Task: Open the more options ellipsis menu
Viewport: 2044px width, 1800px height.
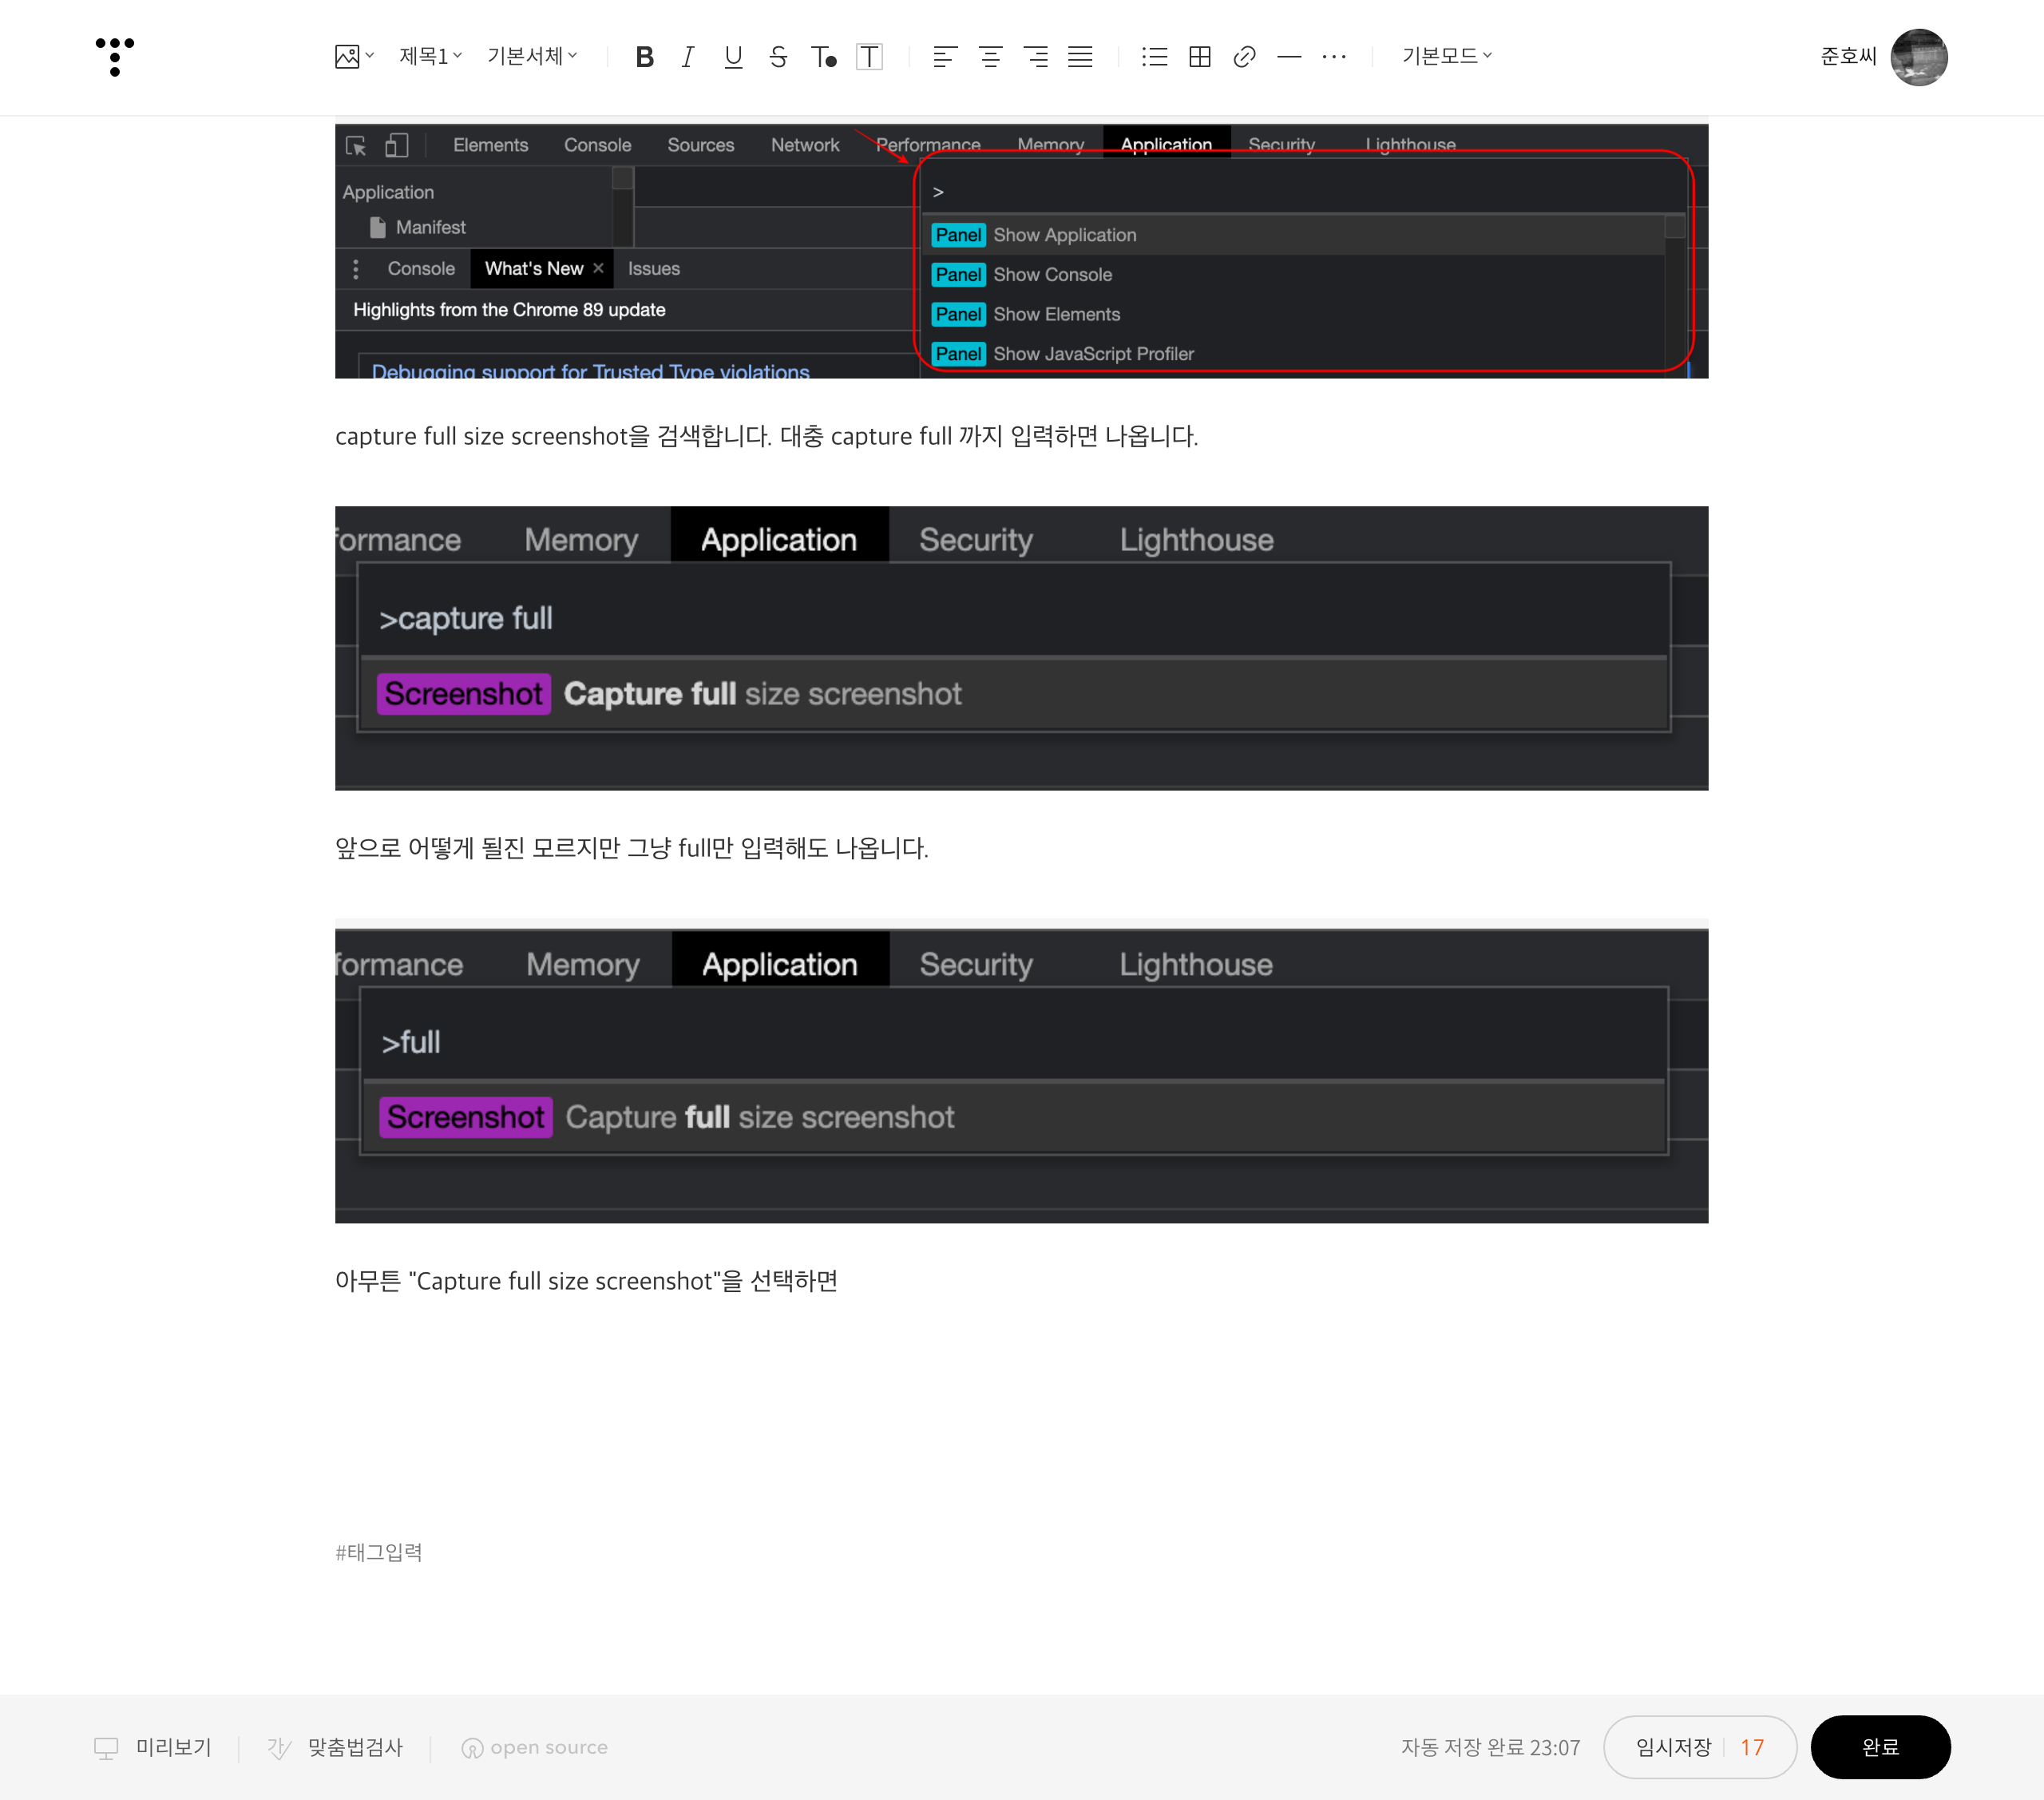Action: (1334, 57)
